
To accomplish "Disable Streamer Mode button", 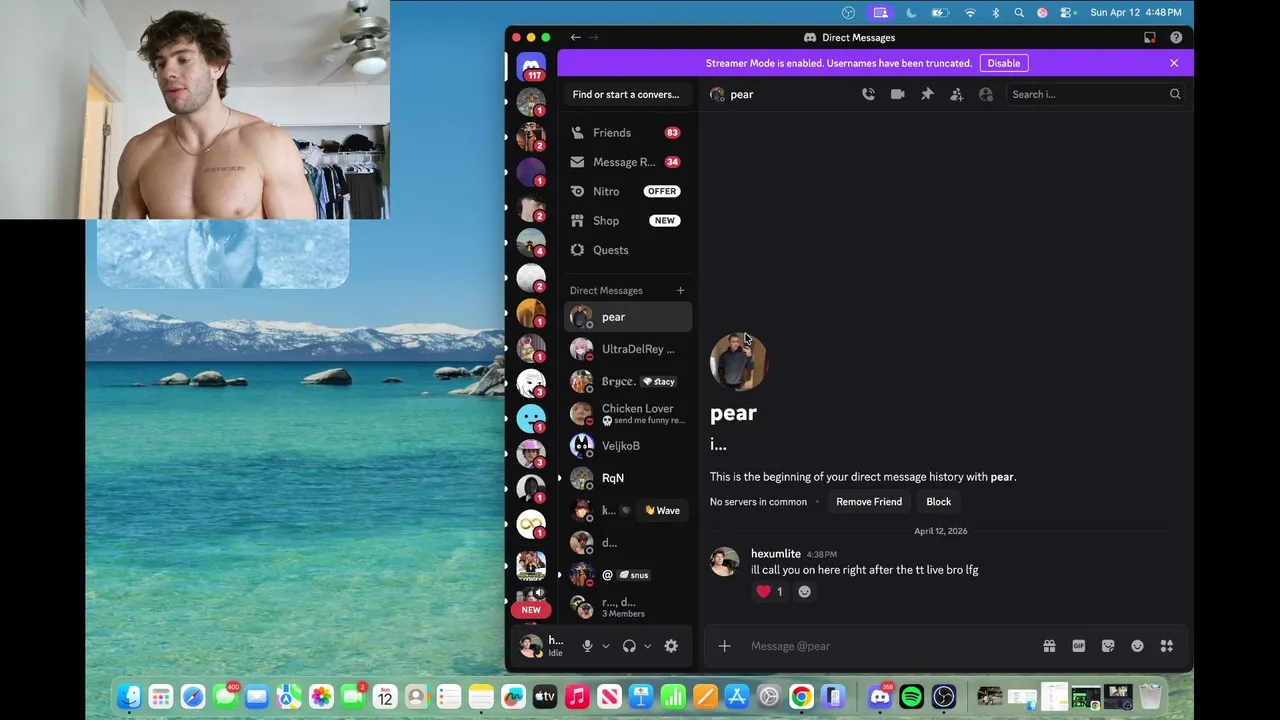I will (1004, 63).
